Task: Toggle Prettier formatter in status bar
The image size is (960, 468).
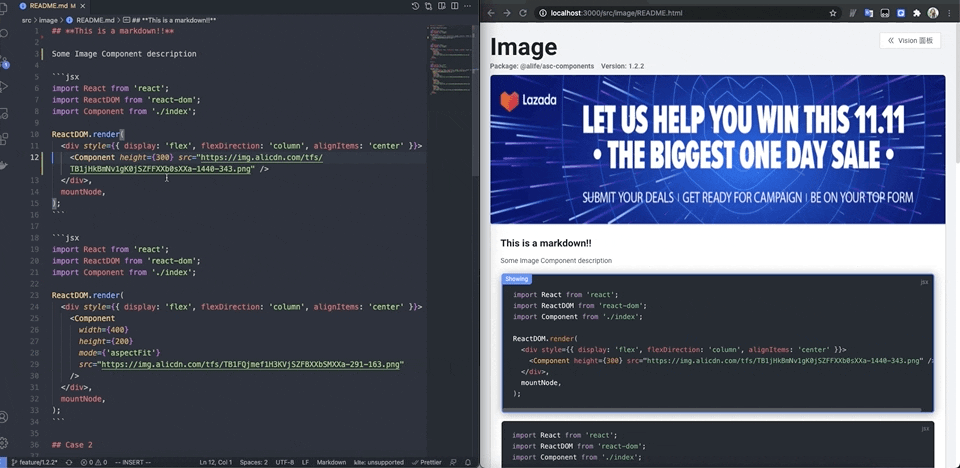Action: 427,462
